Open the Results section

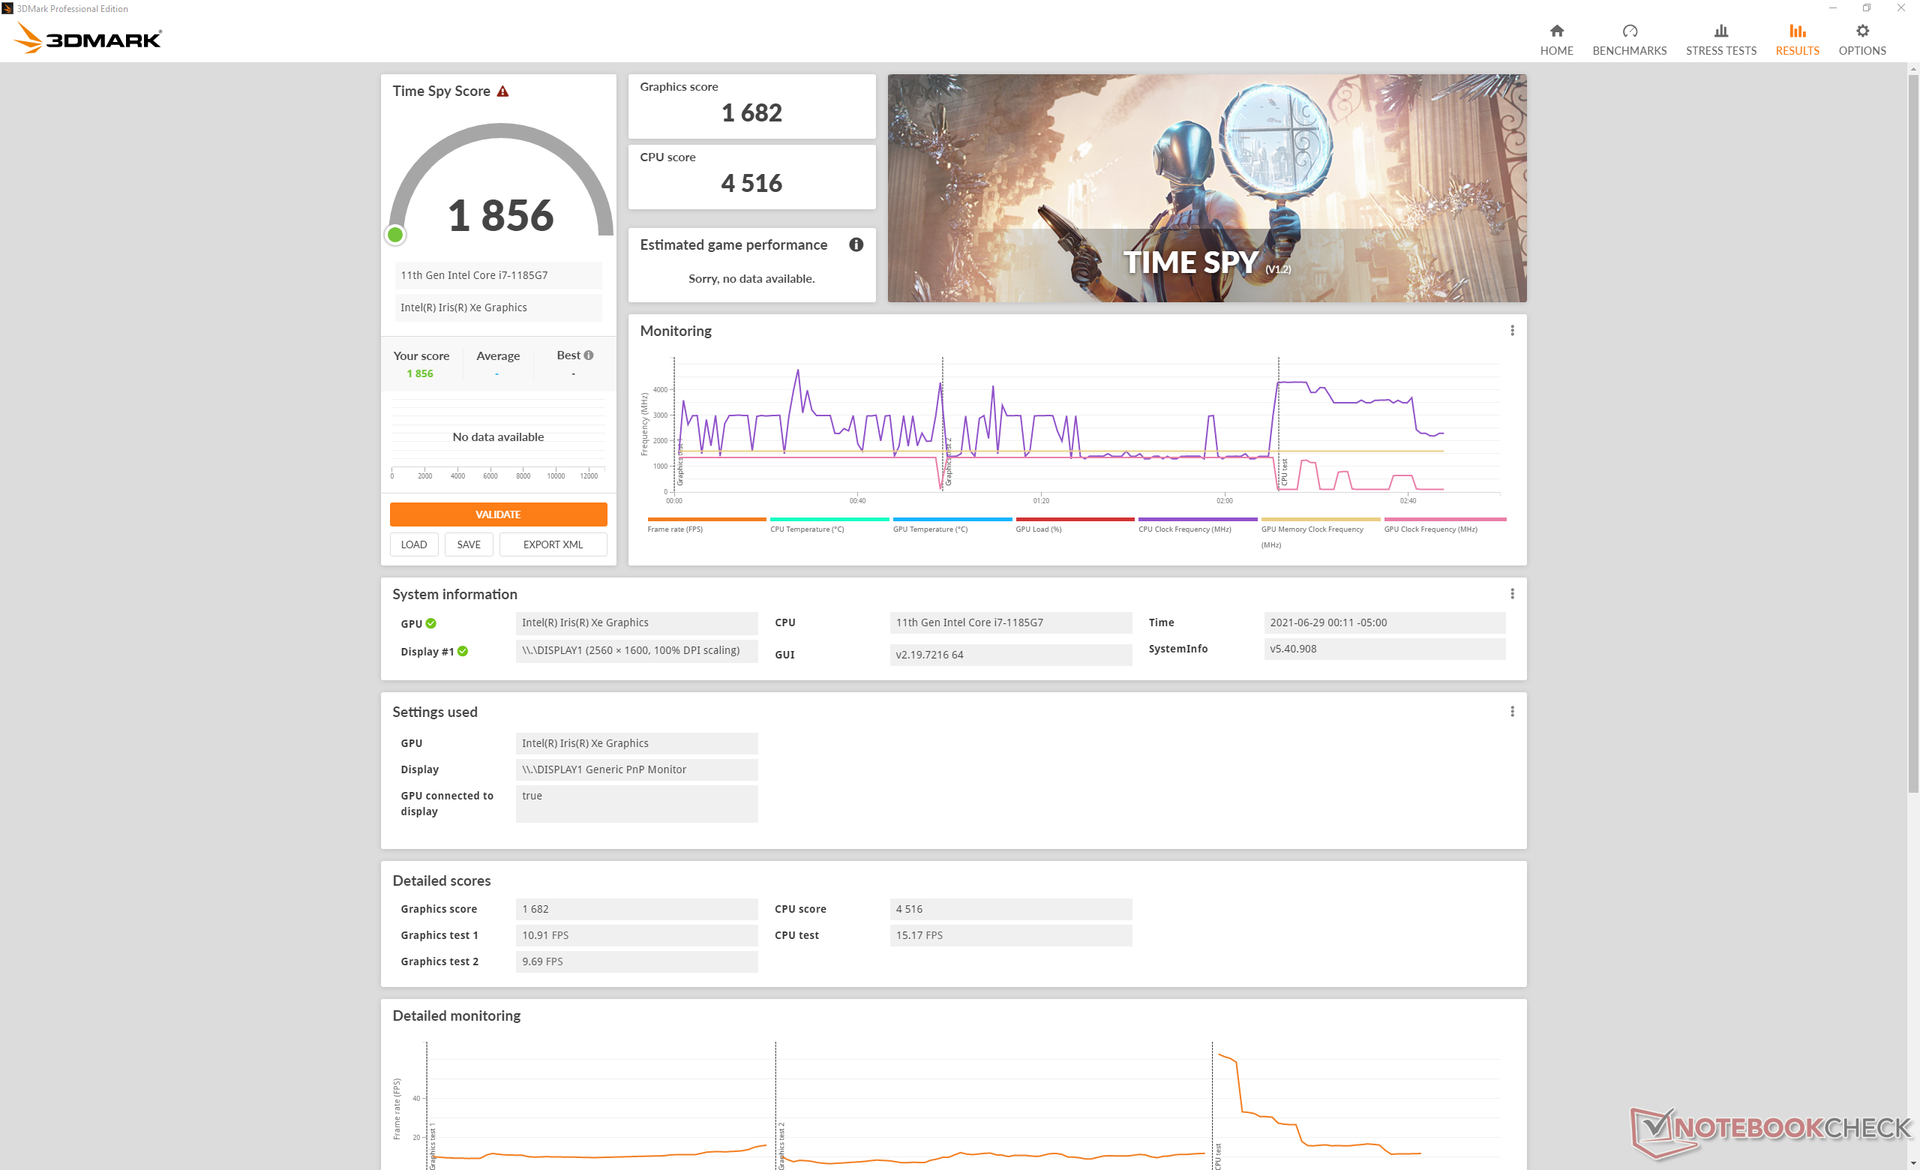click(x=1797, y=40)
